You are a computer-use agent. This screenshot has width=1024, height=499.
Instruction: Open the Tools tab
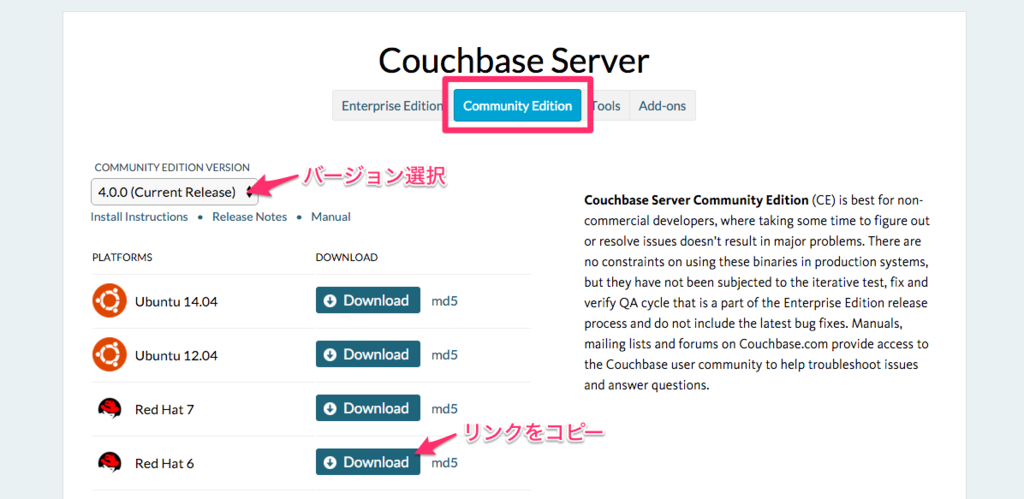point(605,106)
